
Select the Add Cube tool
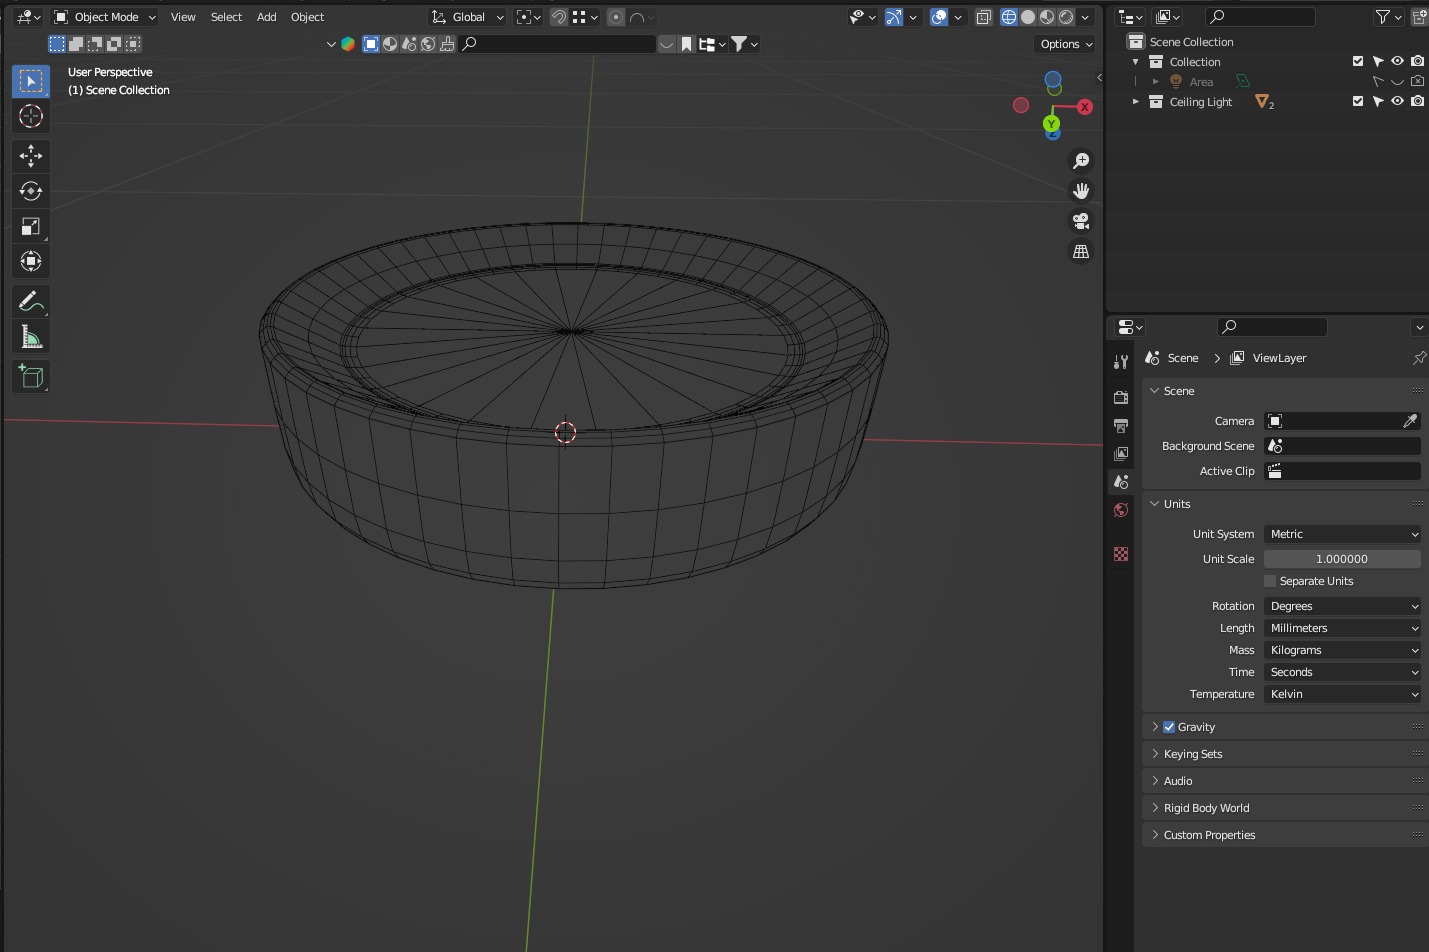tap(31, 376)
